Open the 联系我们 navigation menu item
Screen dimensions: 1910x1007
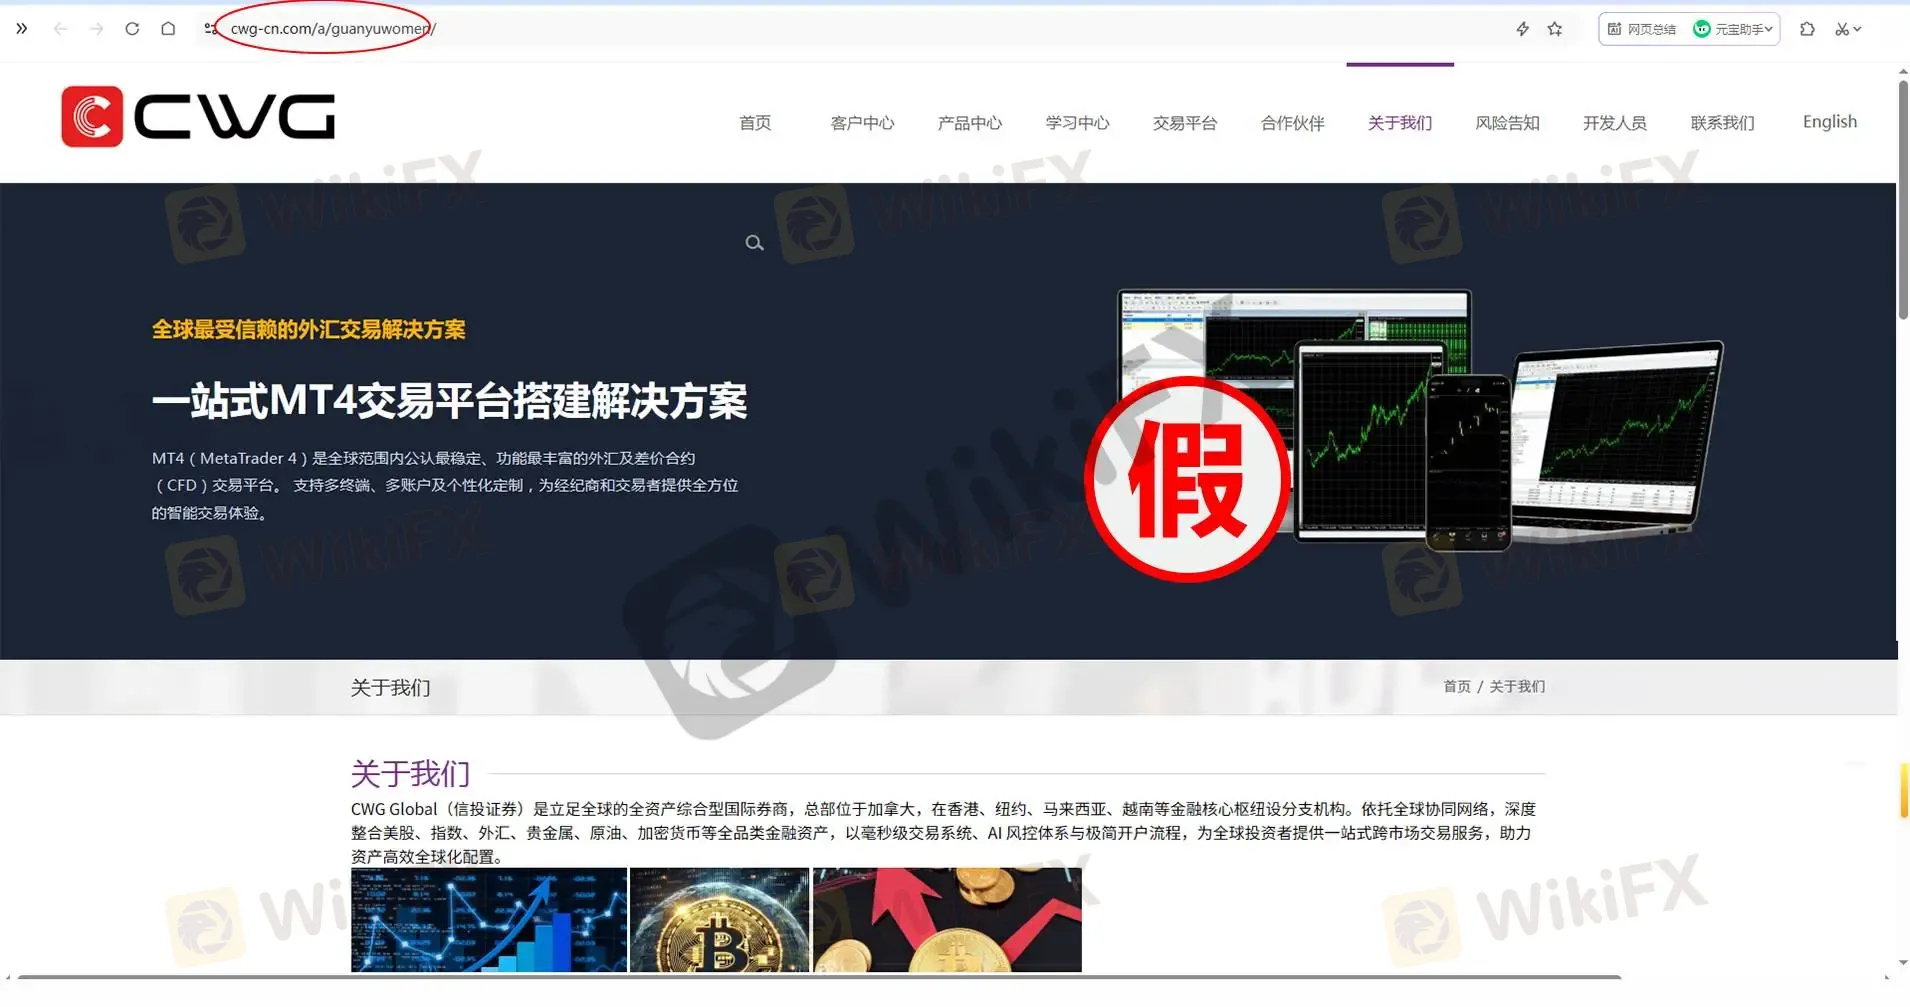pos(1722,123)
